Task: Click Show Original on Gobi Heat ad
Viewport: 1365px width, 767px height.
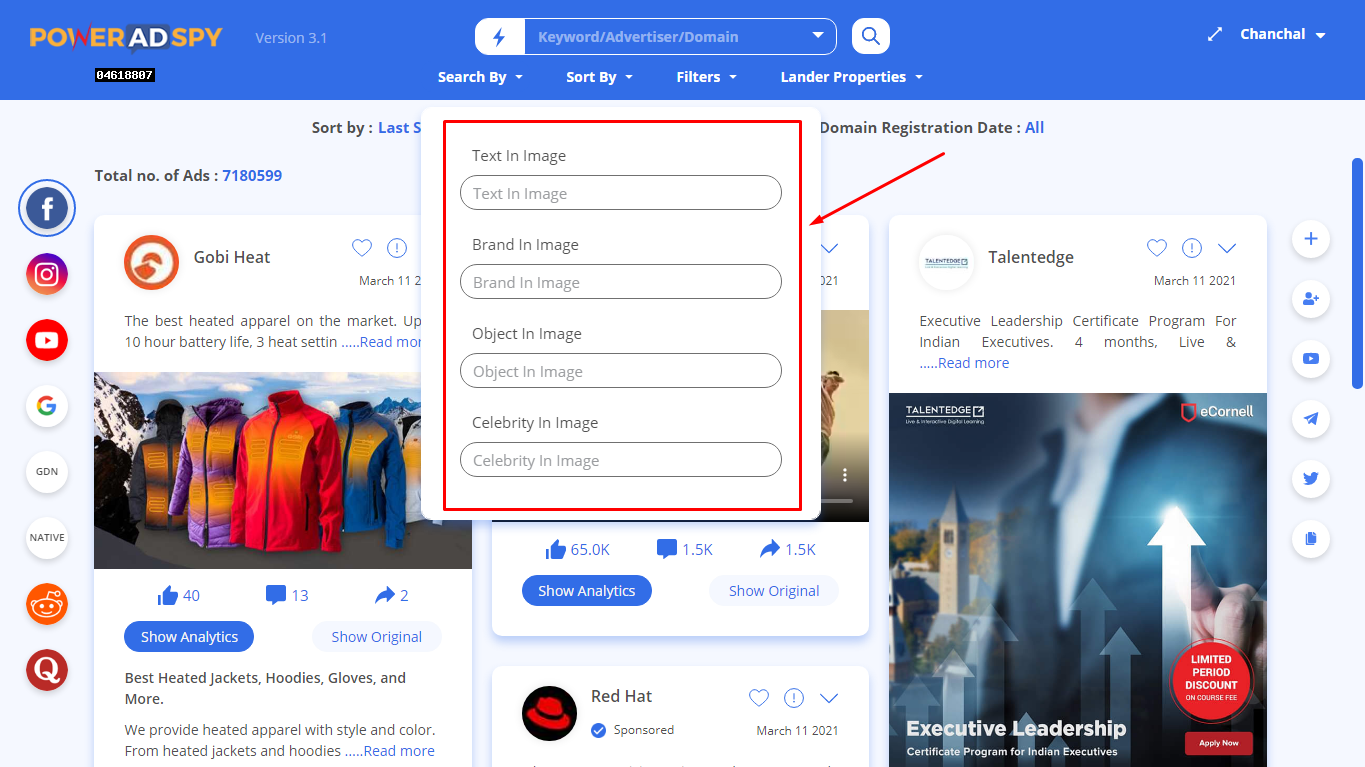Action: (377, 637)
